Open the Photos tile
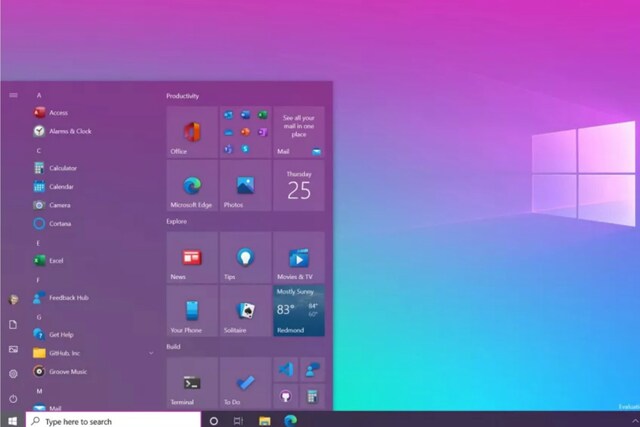The image size is (640, 427). (x=245, y=185)
